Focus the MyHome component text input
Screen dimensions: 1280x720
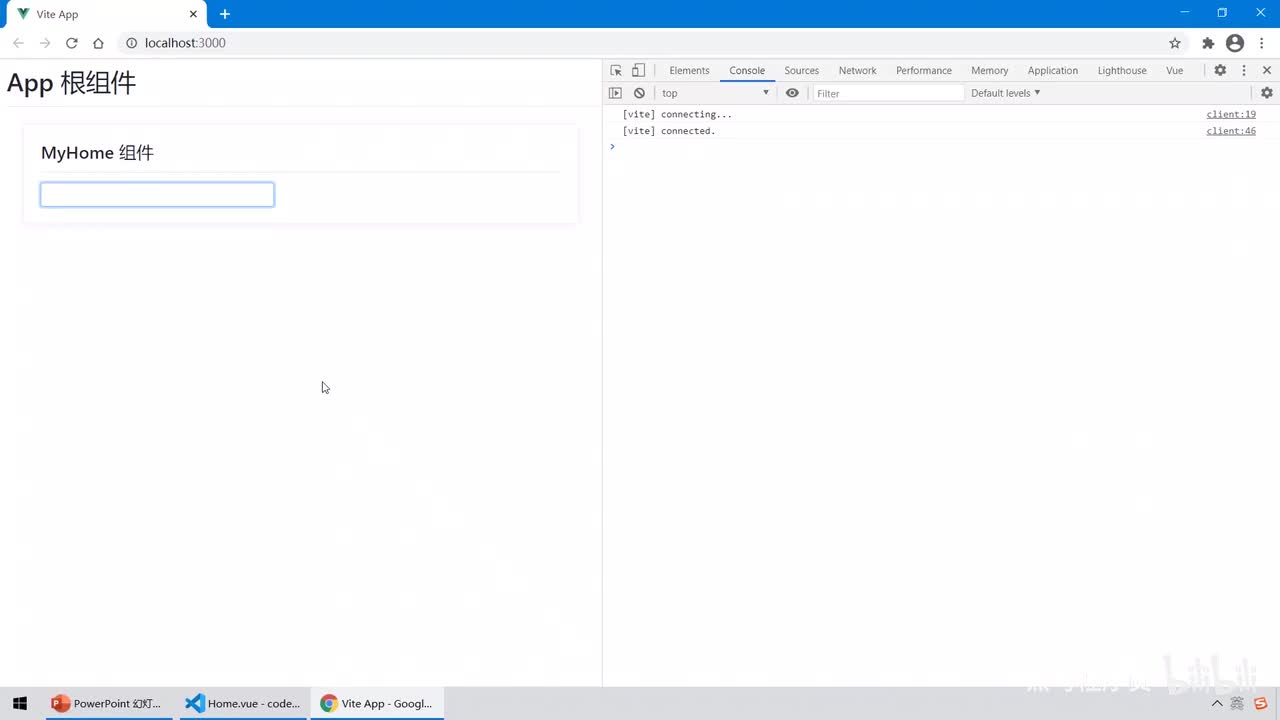pos(157,195)
